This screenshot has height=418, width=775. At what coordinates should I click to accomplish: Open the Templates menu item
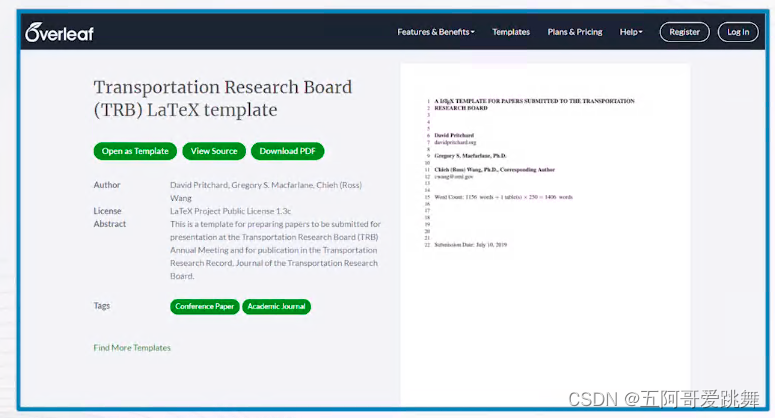(x=511, y=32)
